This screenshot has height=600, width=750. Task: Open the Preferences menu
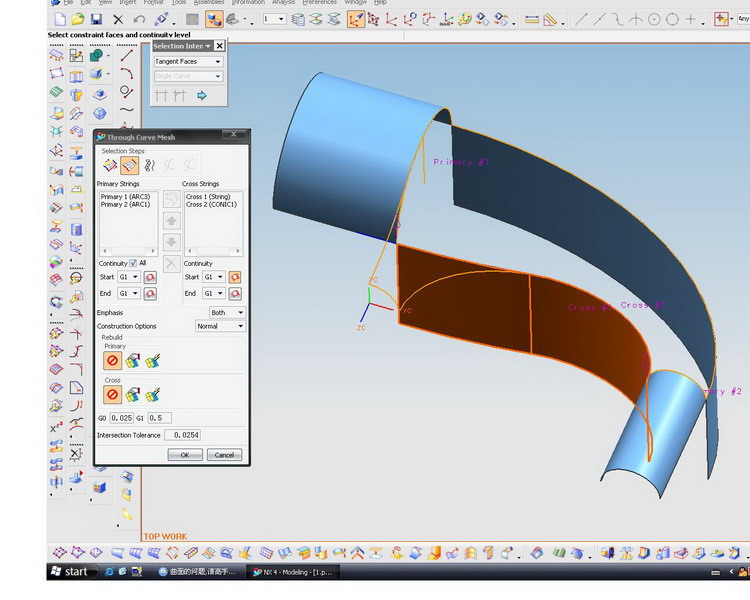320,3
